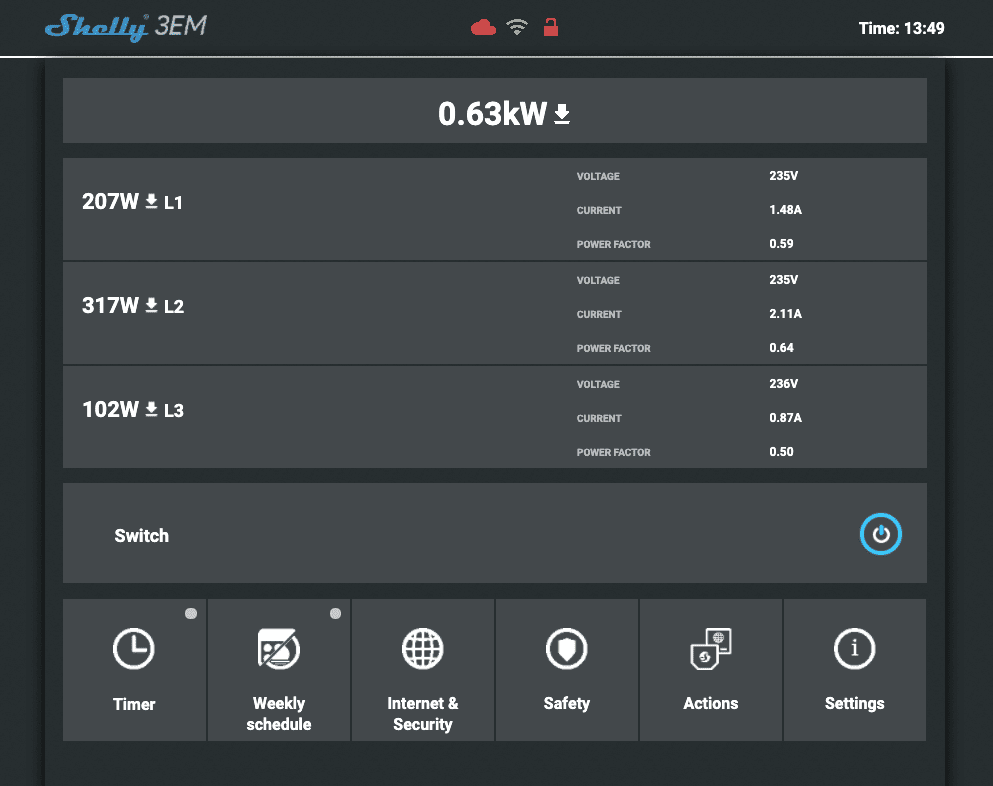Toggle the Switch power button

[880, 535]
